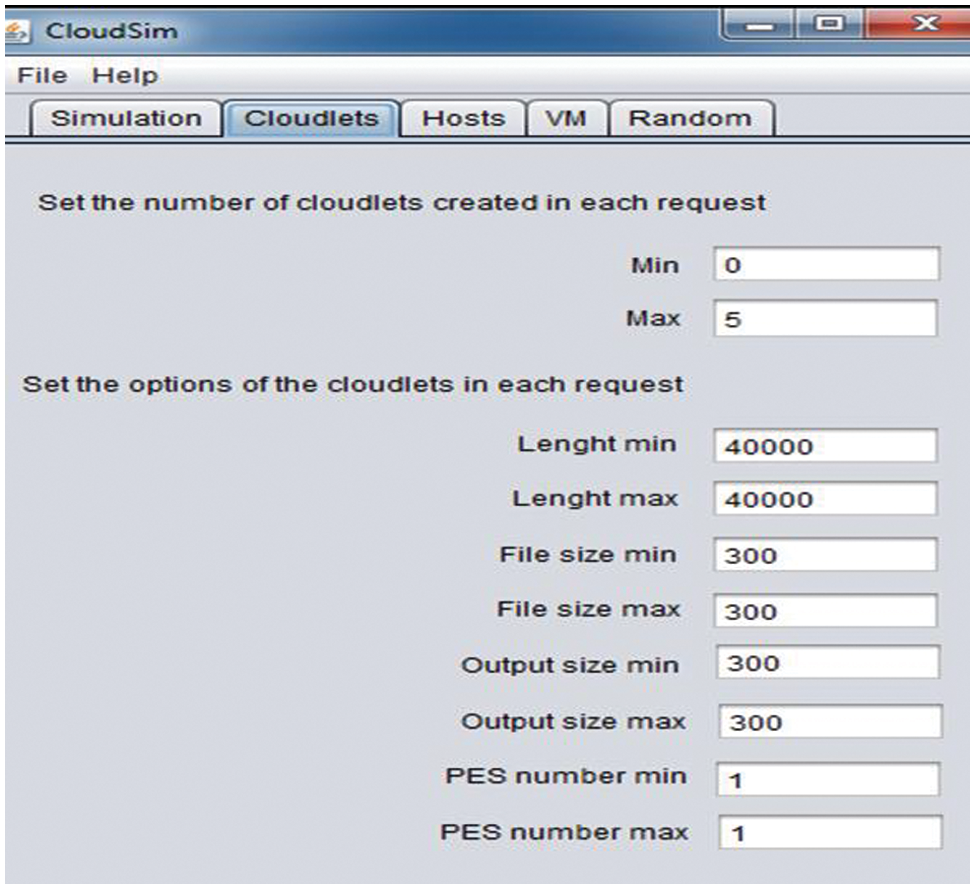Select the Output size max field
The image size is (975, 889).
pyautogui.click(x=829, y=721)
